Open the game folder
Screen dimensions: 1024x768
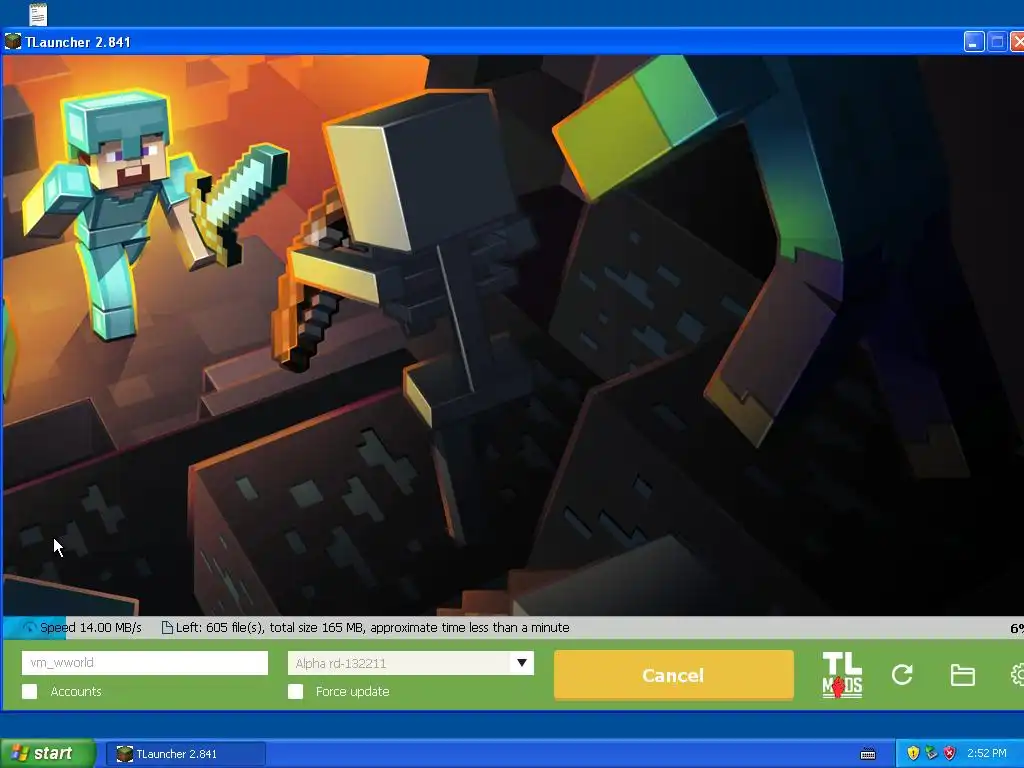[x=962, y=675]
